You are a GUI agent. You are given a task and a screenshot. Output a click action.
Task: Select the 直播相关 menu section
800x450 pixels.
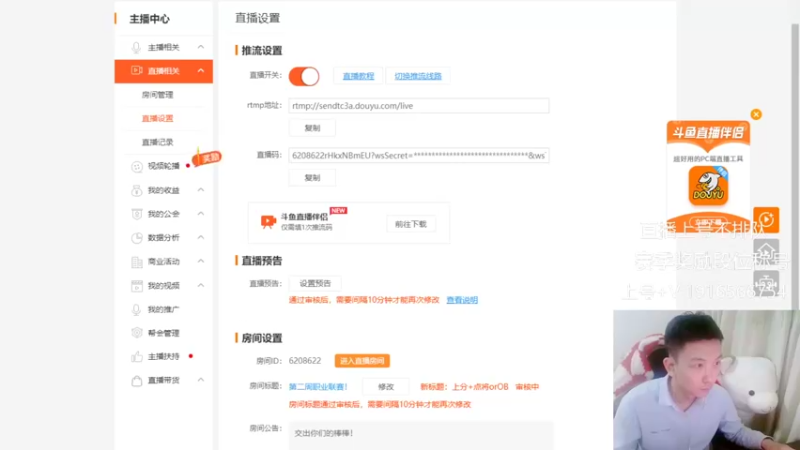[x=164, y=71]
